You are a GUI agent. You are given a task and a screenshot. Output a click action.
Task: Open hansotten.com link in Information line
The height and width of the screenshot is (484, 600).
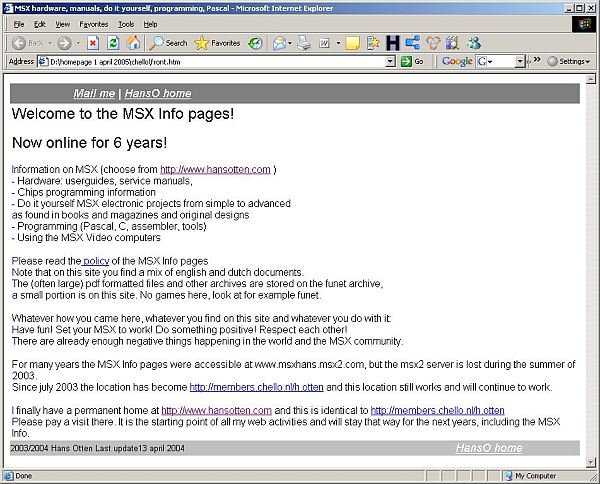[x=215, y=169]
